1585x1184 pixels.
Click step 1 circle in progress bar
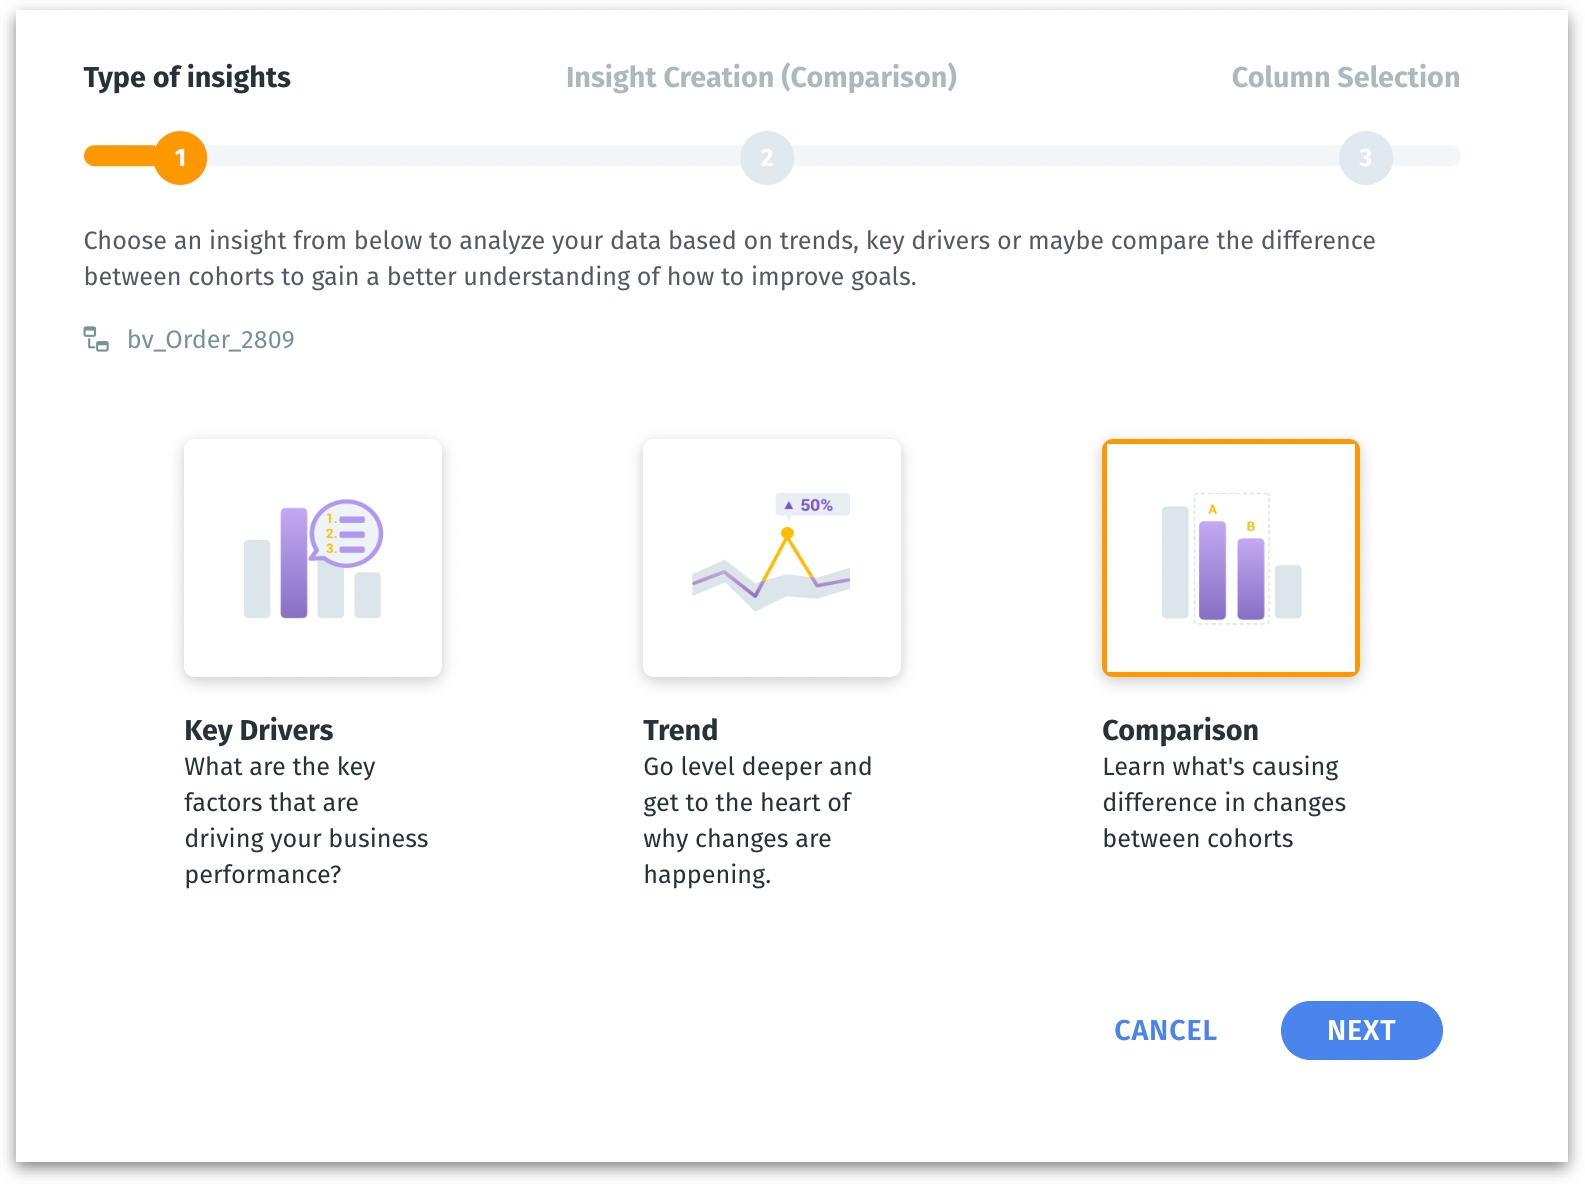point(181,158)
